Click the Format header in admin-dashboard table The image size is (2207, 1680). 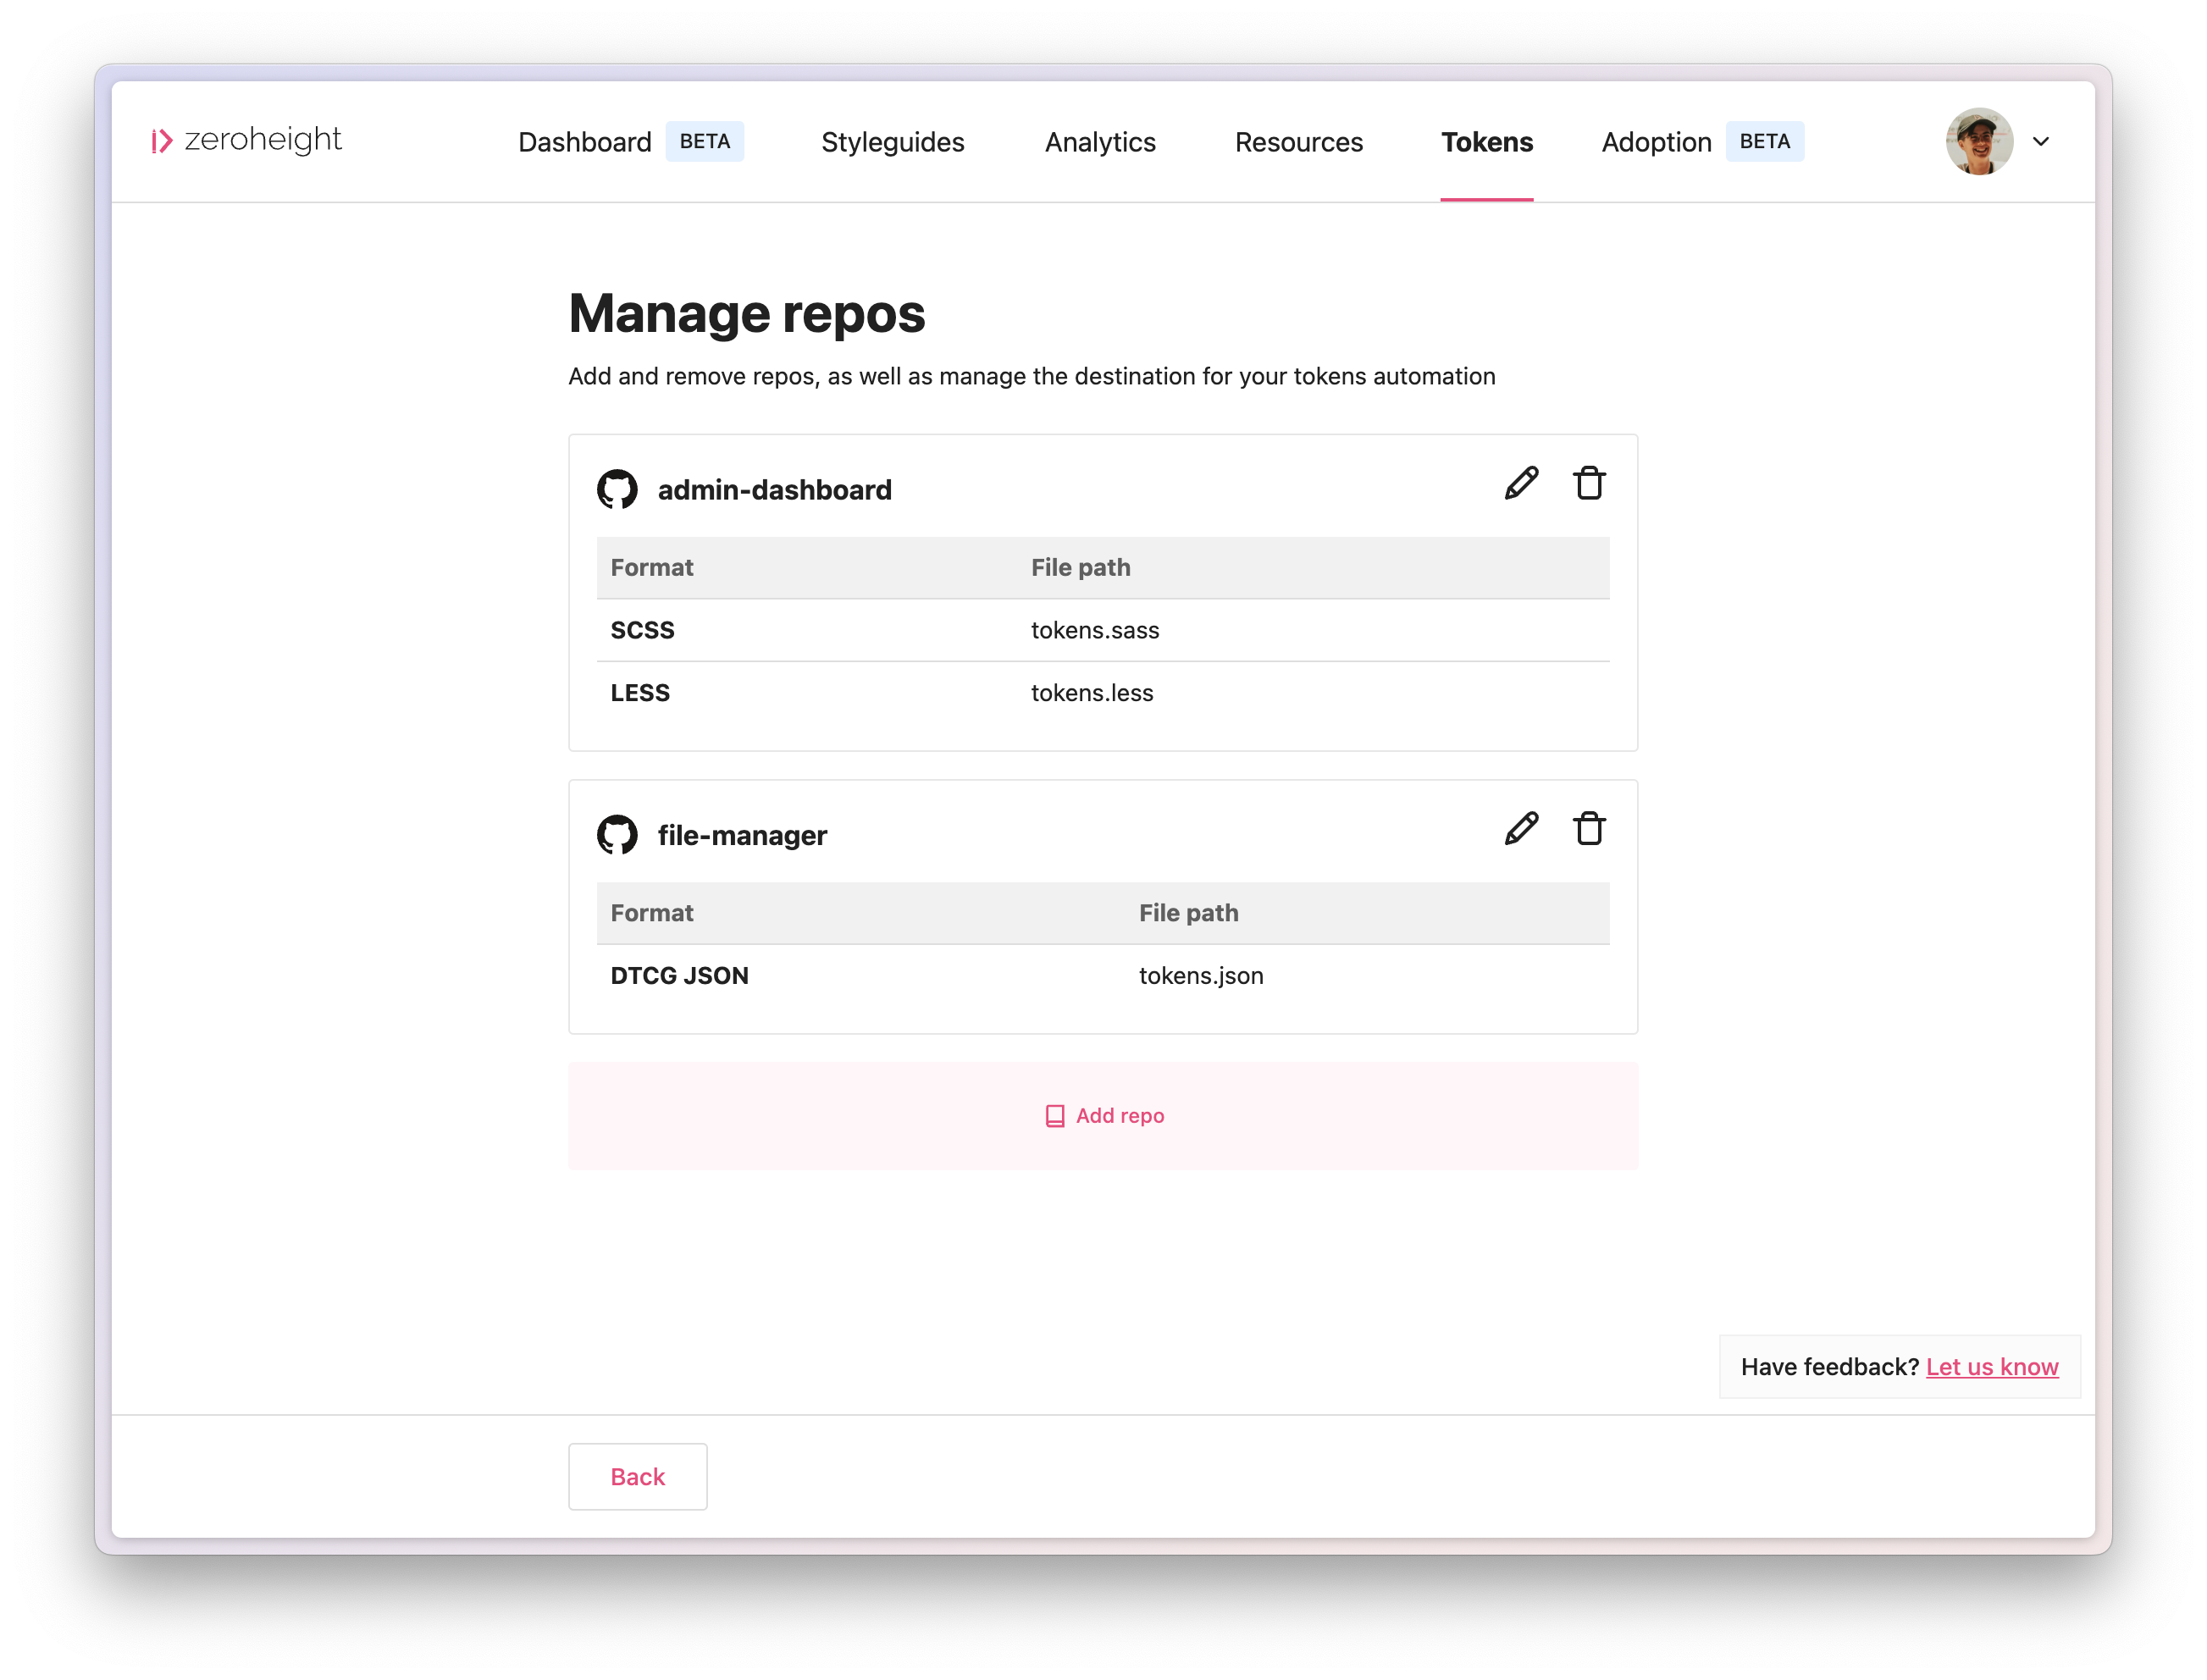(651, 568)
